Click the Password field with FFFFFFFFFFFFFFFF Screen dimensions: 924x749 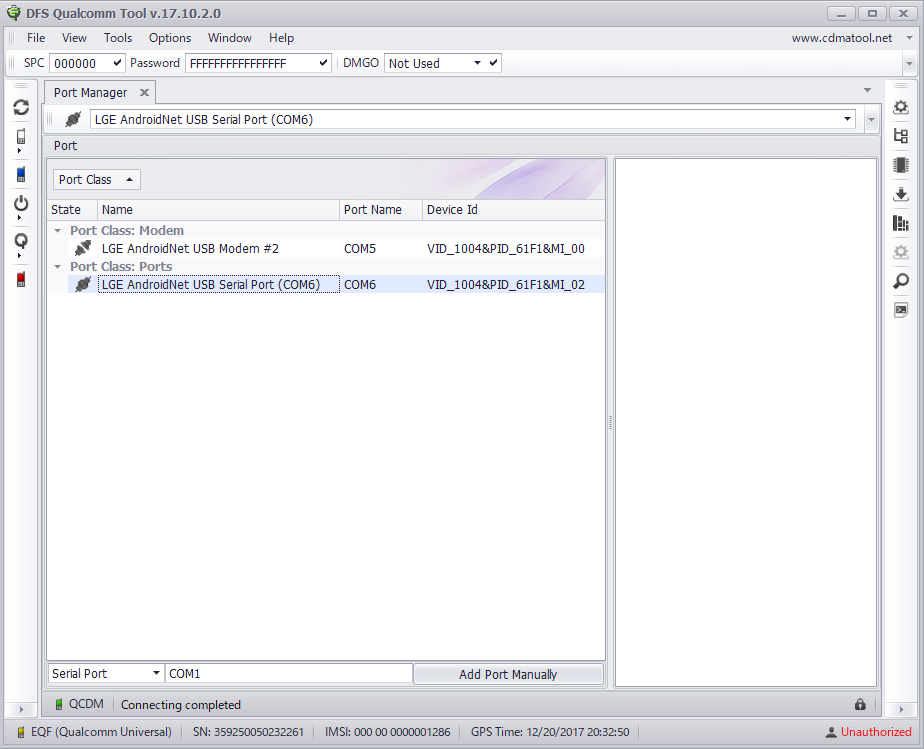coord(251,63)
